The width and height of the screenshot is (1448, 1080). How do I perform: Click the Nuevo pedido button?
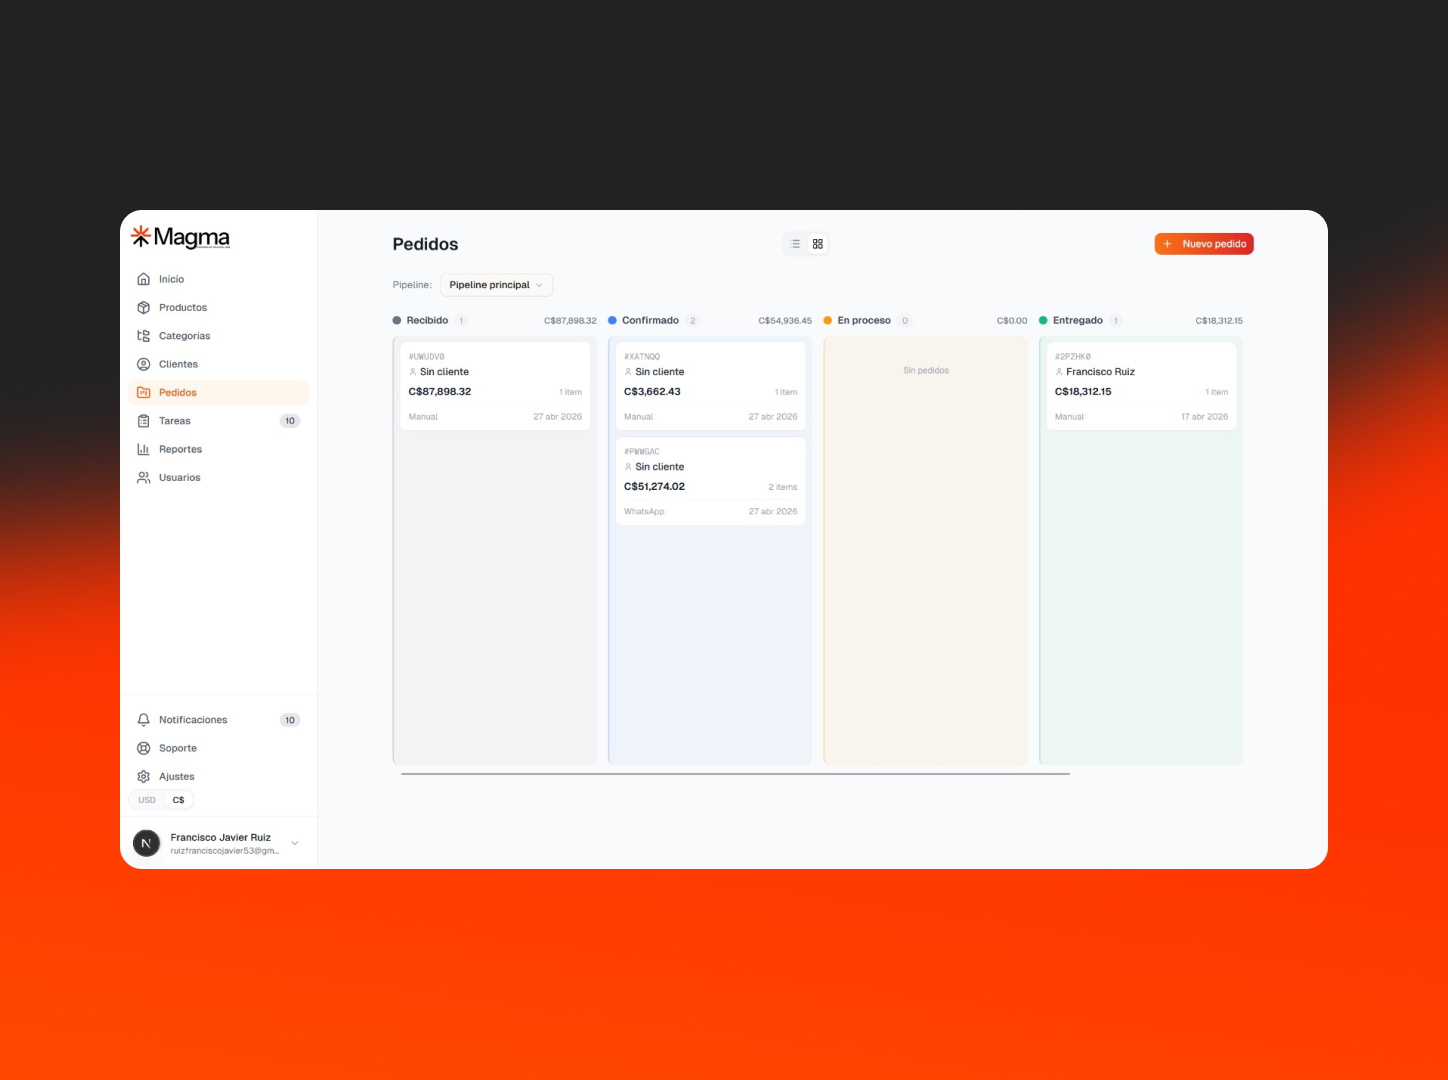pyautogui.click(x=1204, y=244)
